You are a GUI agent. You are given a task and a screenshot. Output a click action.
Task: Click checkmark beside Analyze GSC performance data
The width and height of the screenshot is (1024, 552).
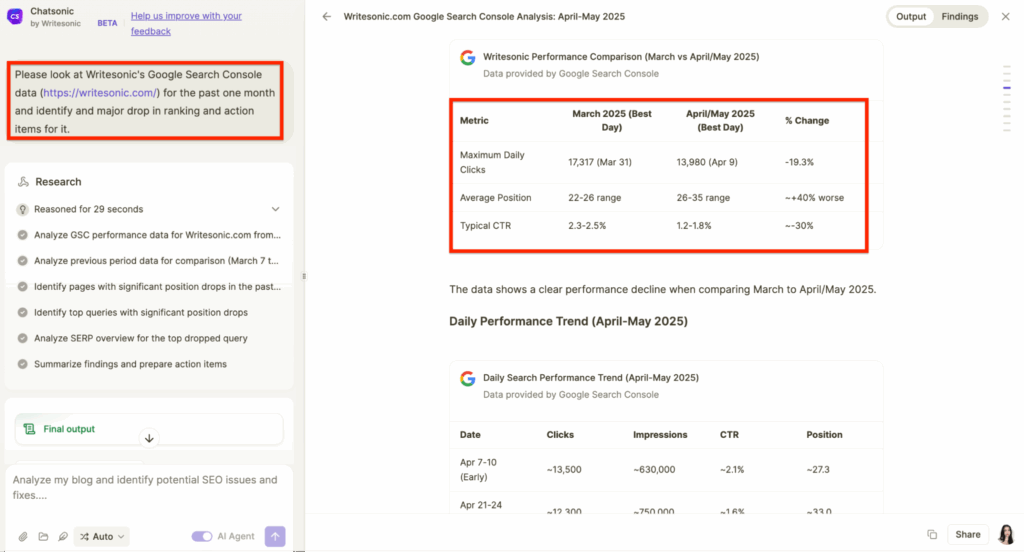tap(23, 235)
